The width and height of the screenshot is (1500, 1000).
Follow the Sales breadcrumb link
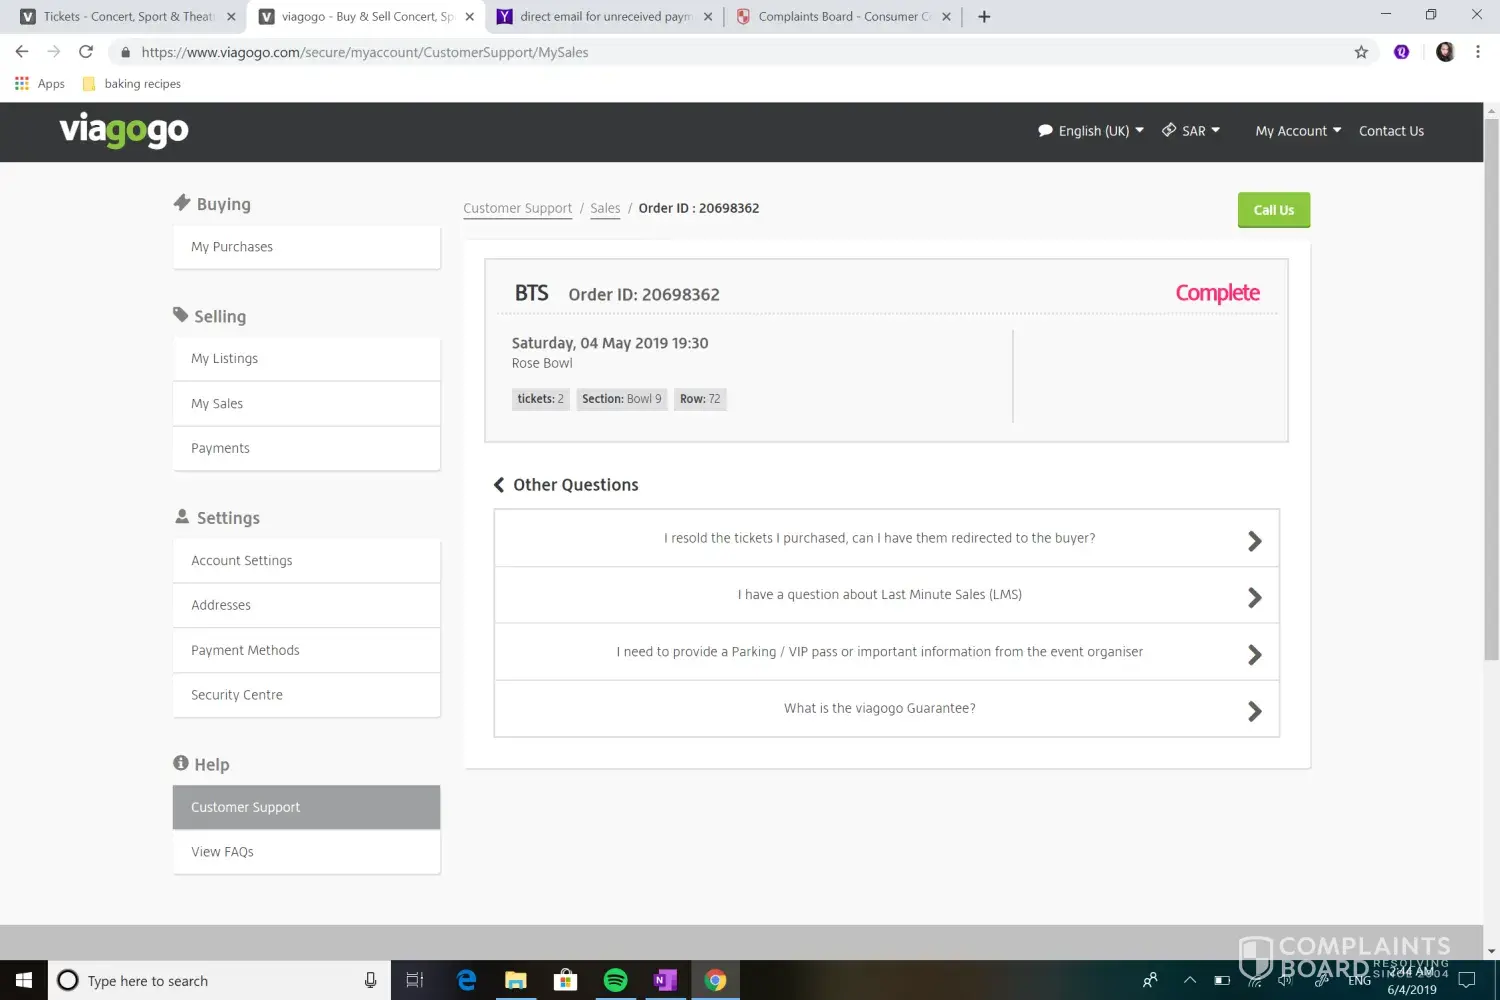point(605,208)
